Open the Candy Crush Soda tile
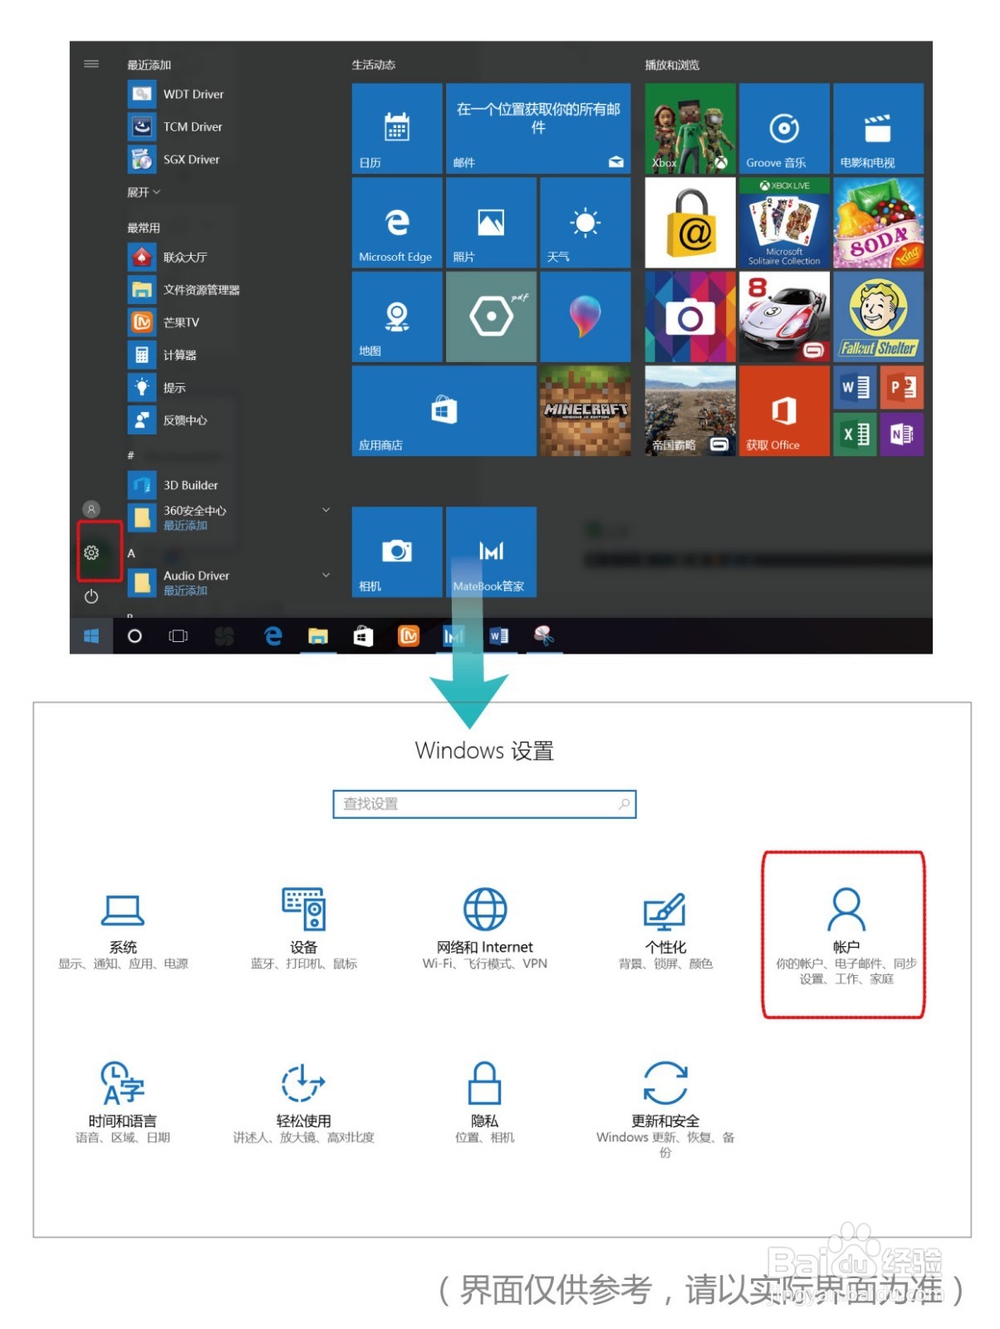Image resolution: width=1000 pixels, height=1329 pixels. click(x=878, y=223)
